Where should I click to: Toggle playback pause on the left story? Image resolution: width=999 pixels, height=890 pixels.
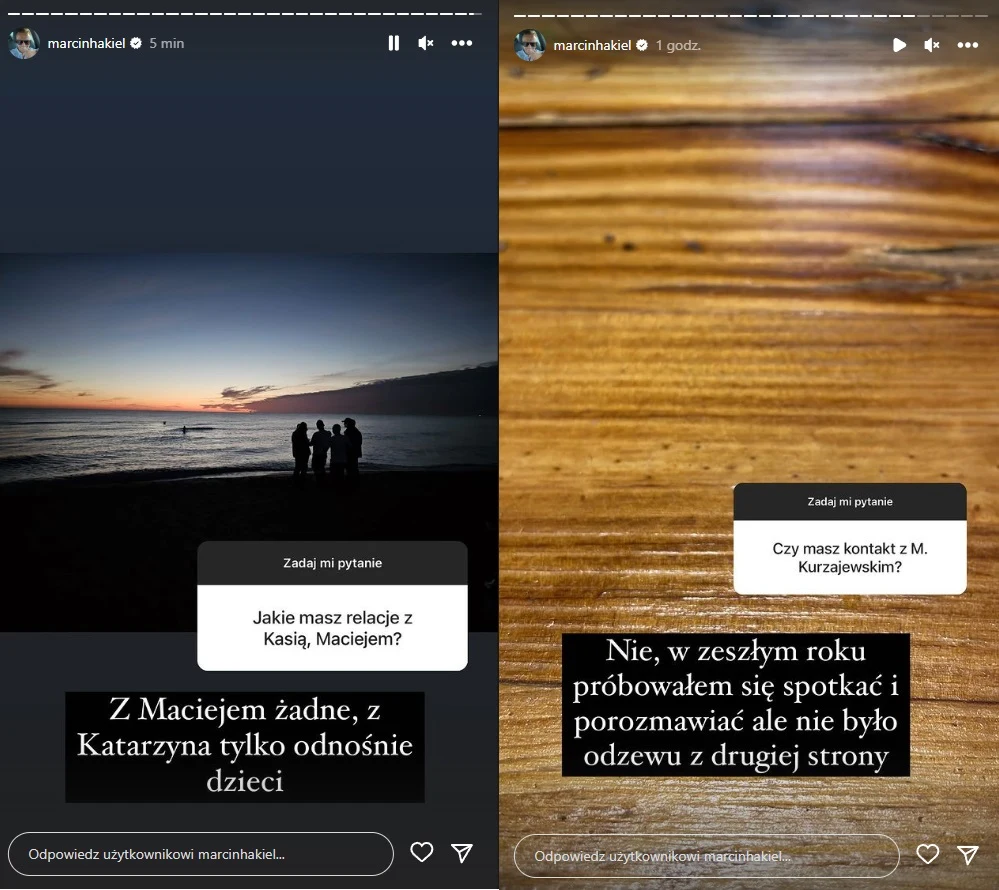click(x=394, y=44)
